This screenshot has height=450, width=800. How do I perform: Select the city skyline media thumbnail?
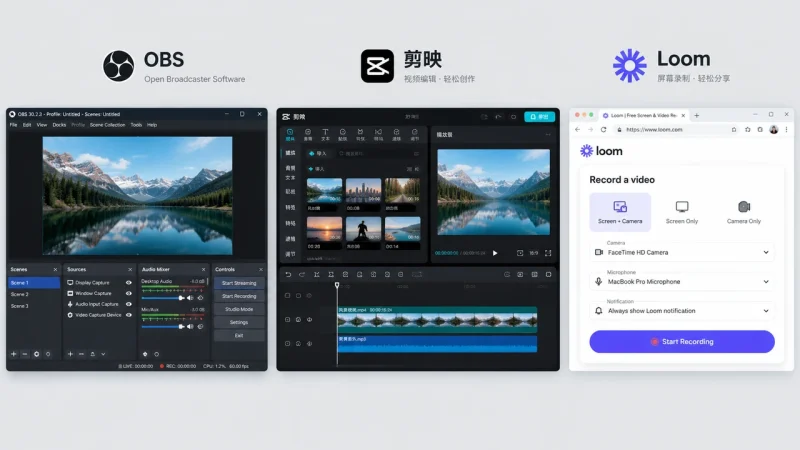pyautogui.click(x=363, y=190)
